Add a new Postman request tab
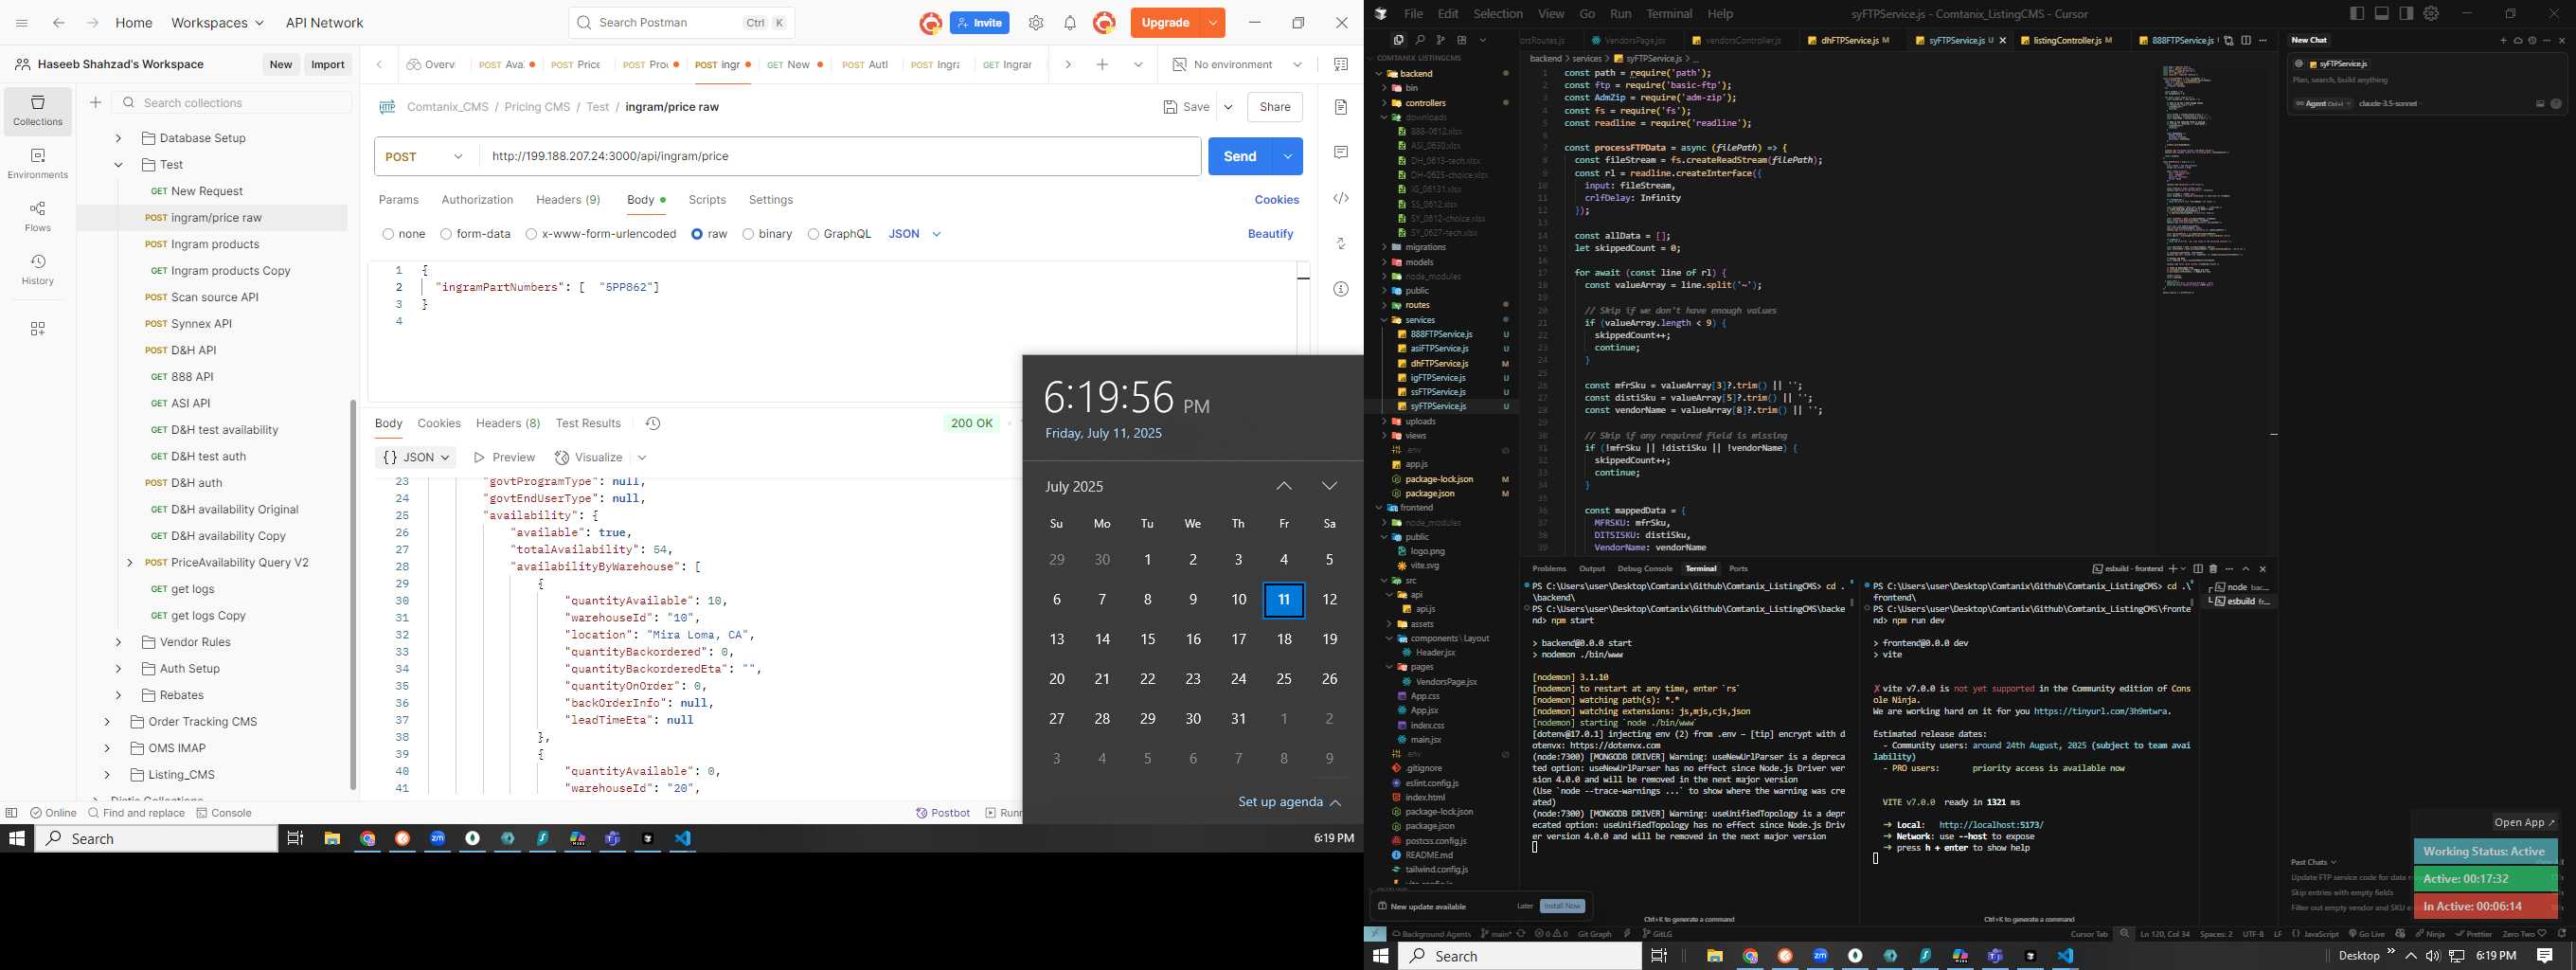 [x=1102, y=65]
